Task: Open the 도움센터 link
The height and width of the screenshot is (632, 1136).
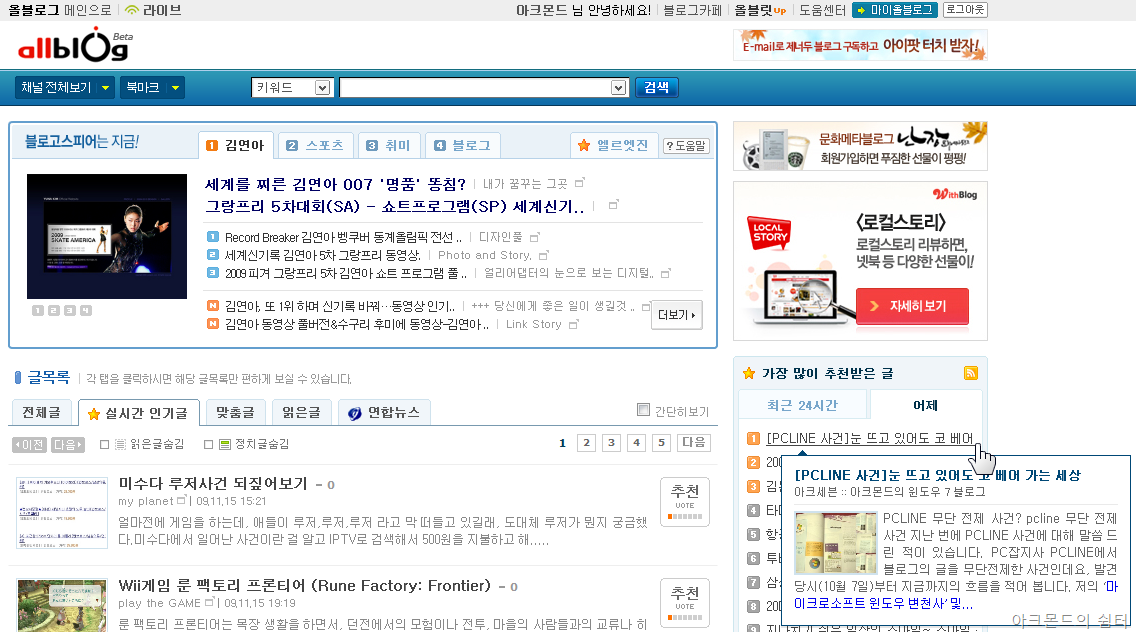Action: pyautogui.click(x=822, y=10)
